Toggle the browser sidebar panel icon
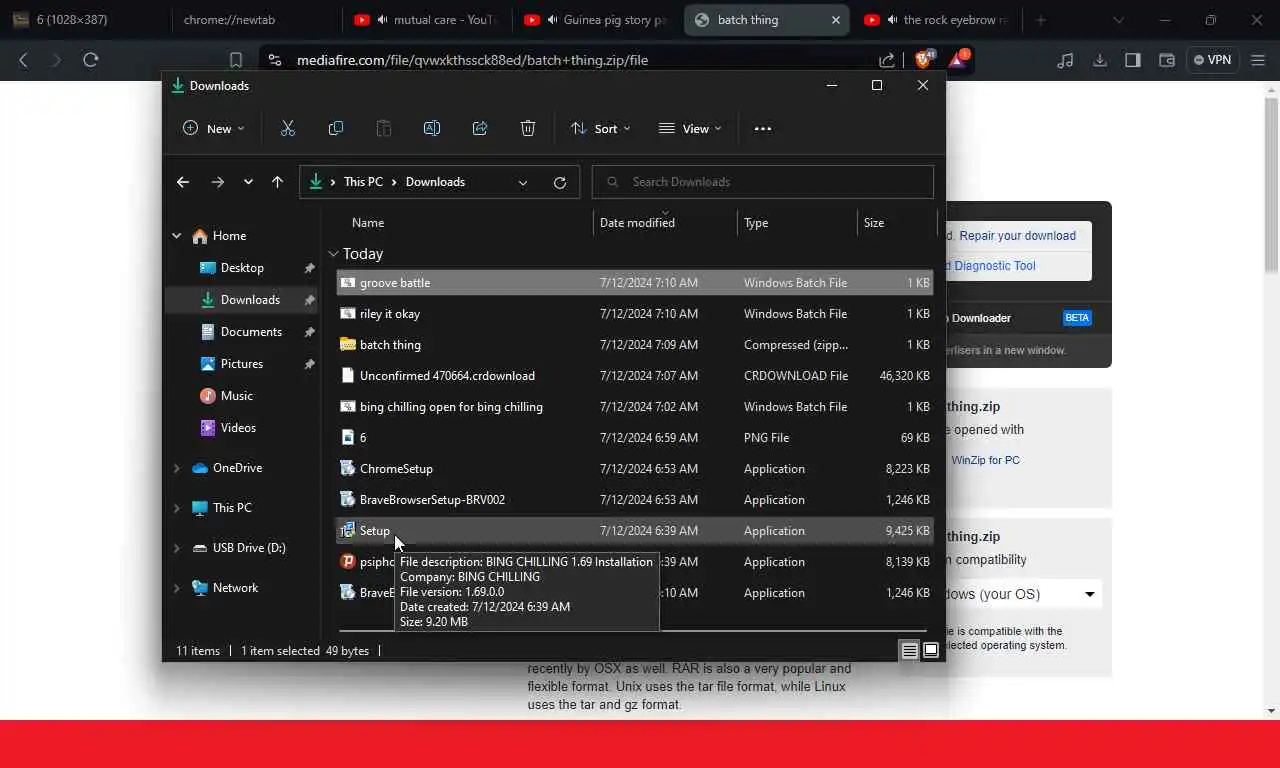 click(1133, 60)
